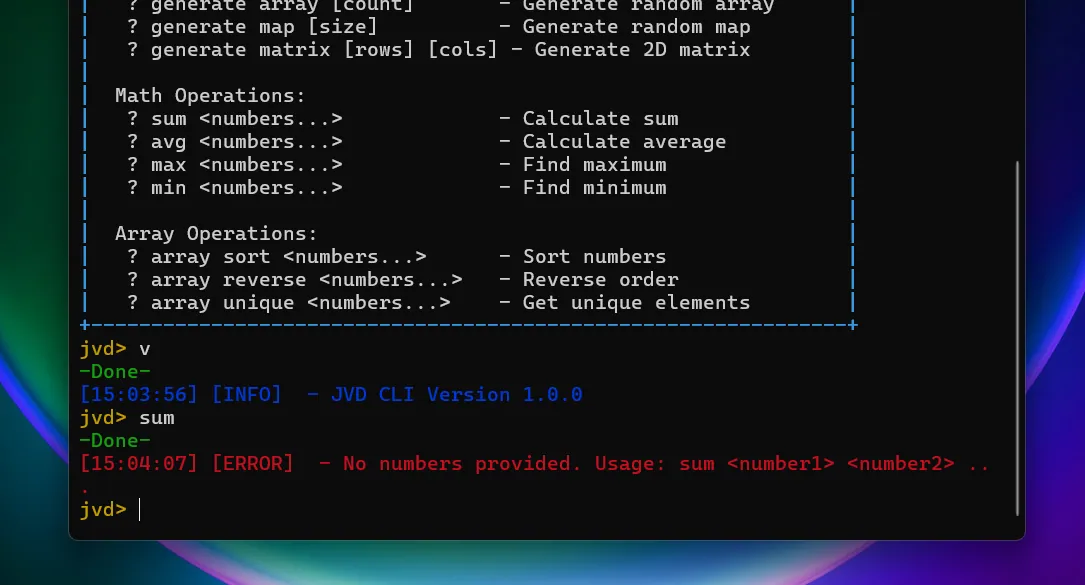The width and height of the screenshot is (1085, 585).
Task: Click the 'Find minimum' description
Action: pos(594,188)
